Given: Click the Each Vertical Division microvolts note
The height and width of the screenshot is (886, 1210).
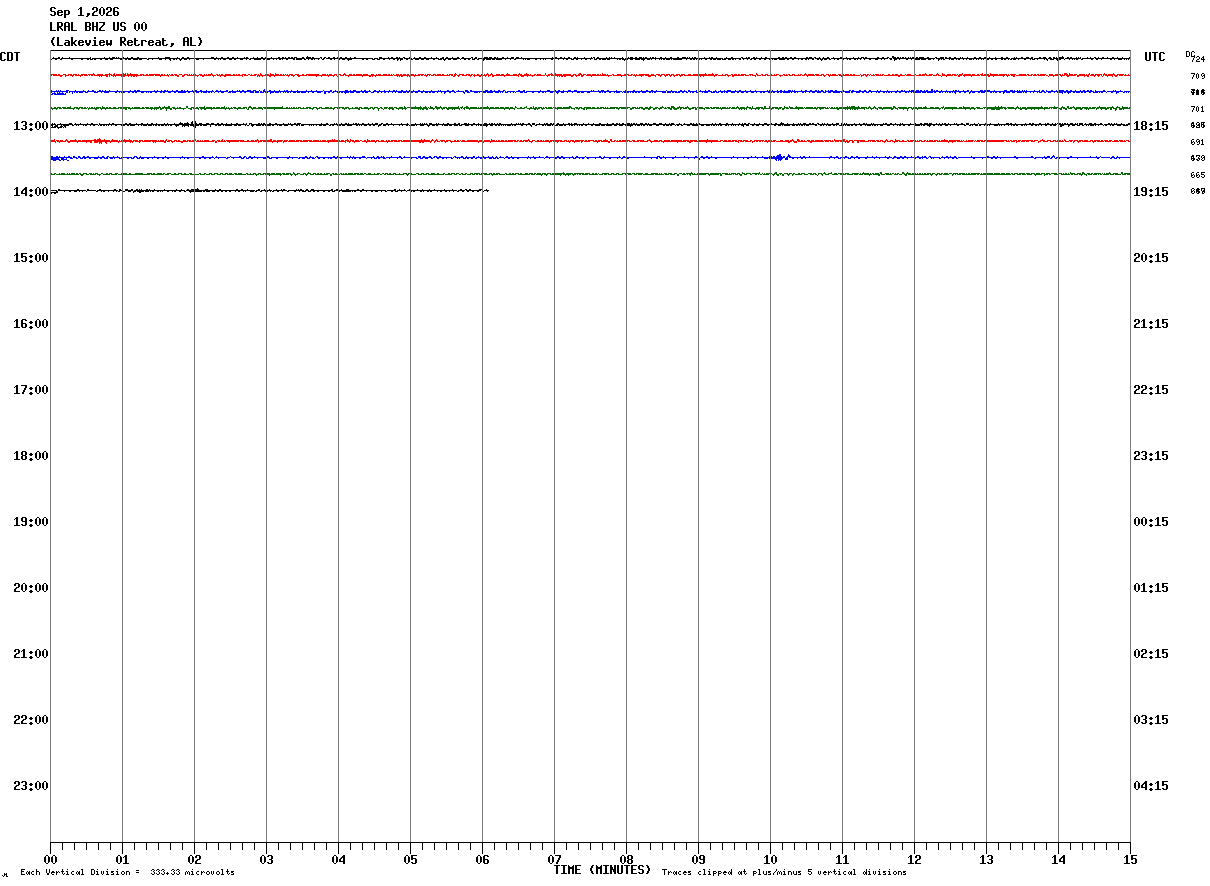Looking at the screenshot, I should point(127,872).
